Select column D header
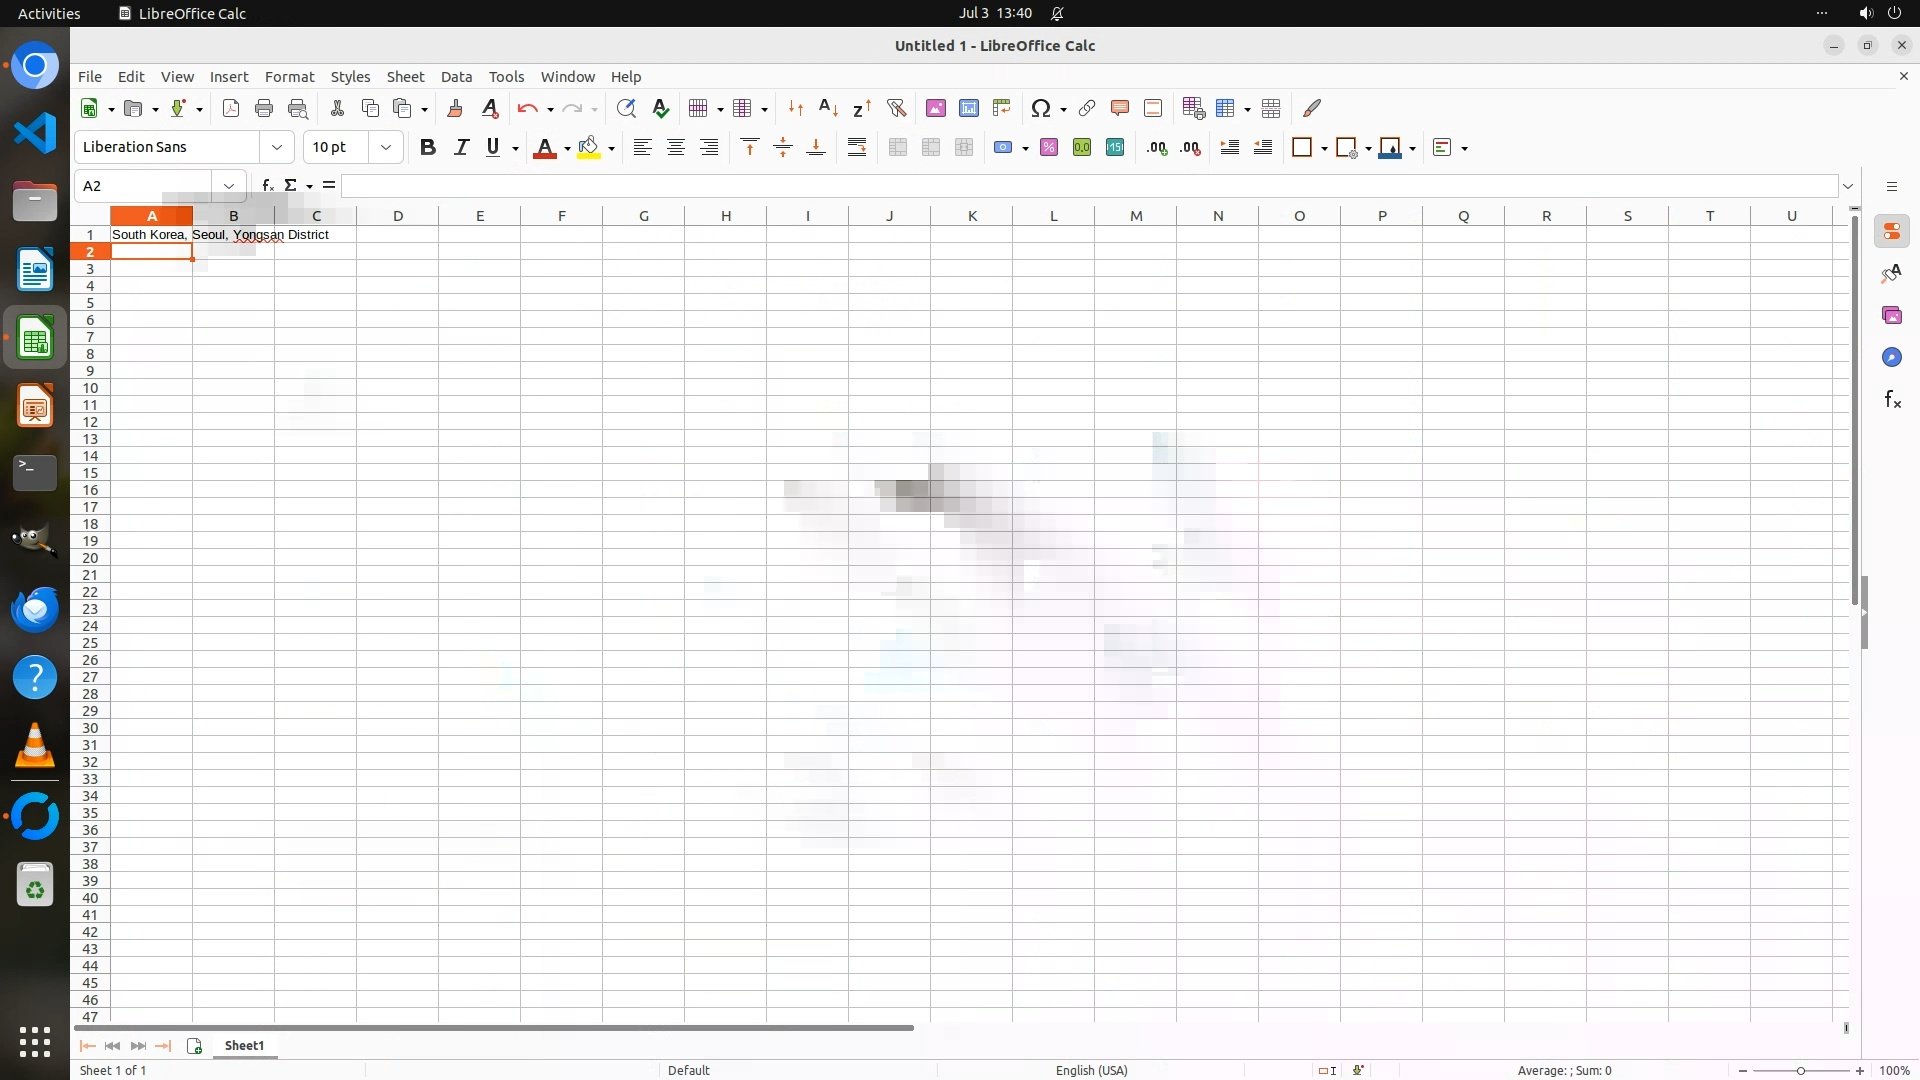The image size is (1920, 1080). (x=398, y=216)
